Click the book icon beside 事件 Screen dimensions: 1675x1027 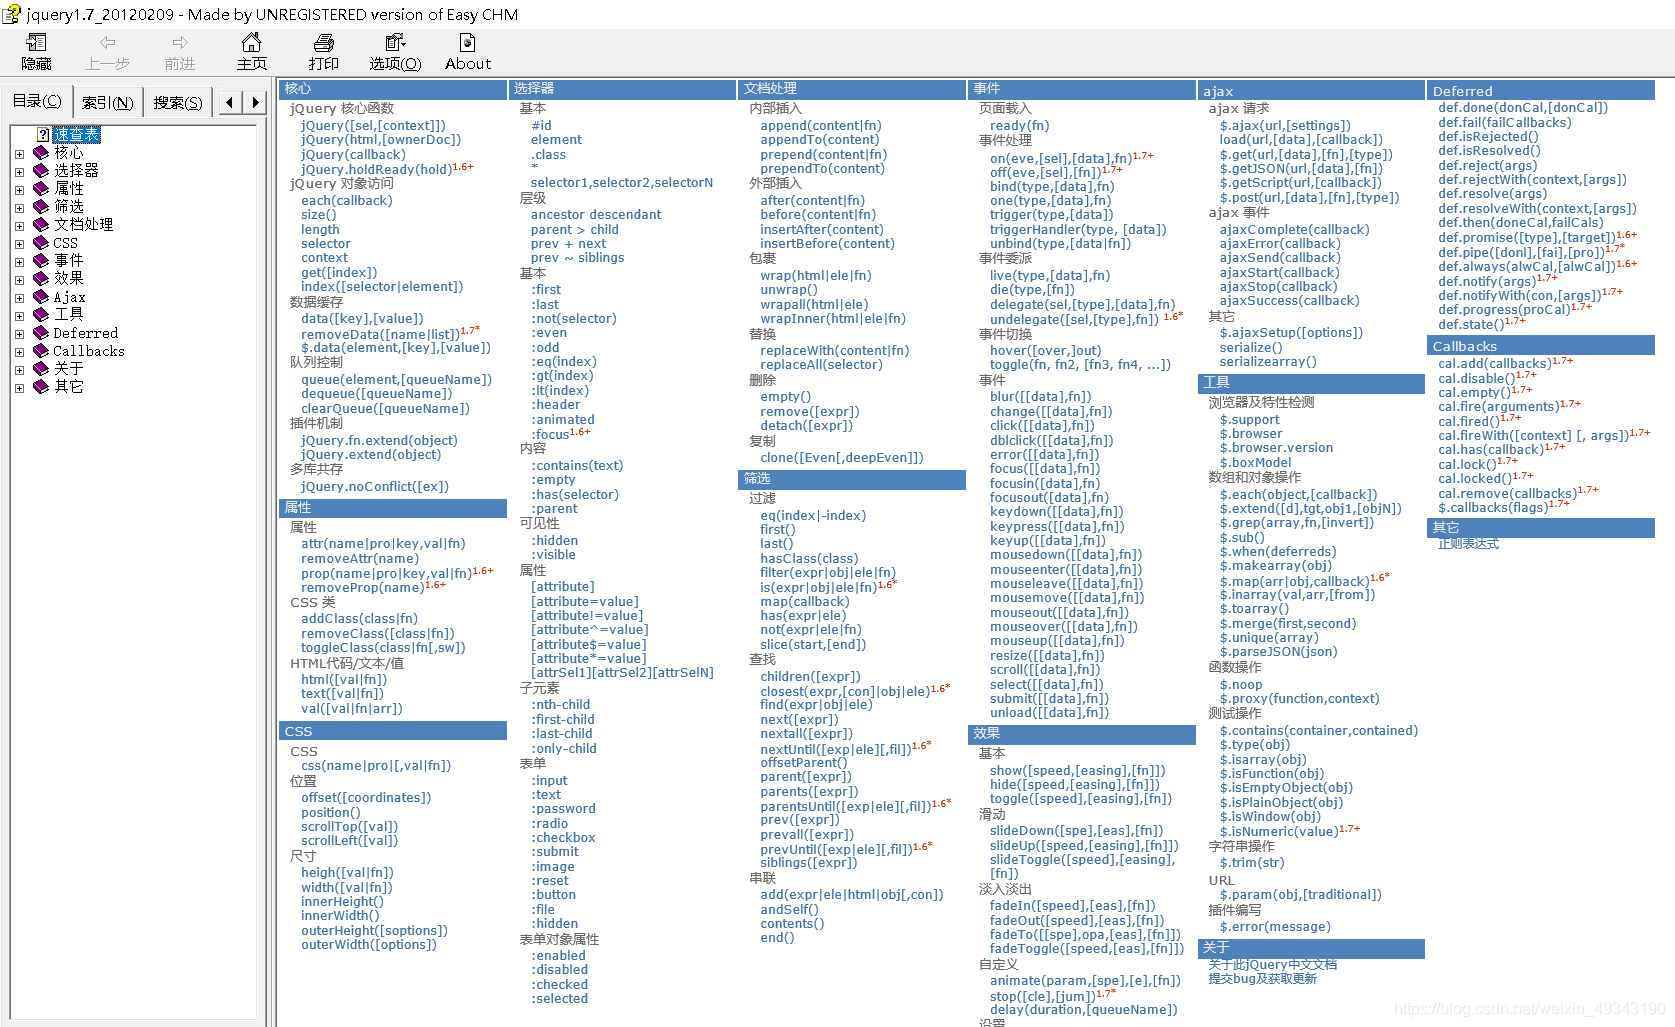coord(41,260)
